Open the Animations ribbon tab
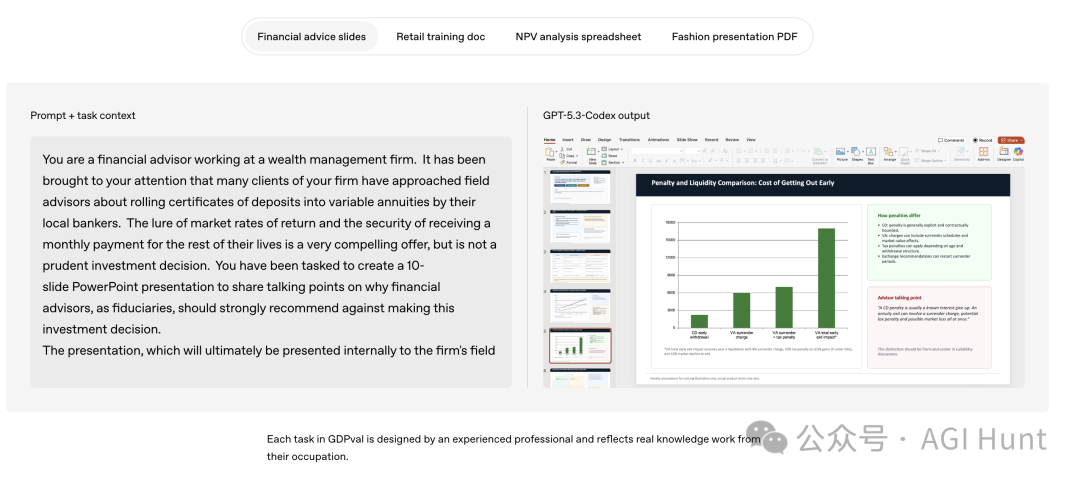Image resolution: width=1080 pixels, height=482 pixels. tap(658, 140)
